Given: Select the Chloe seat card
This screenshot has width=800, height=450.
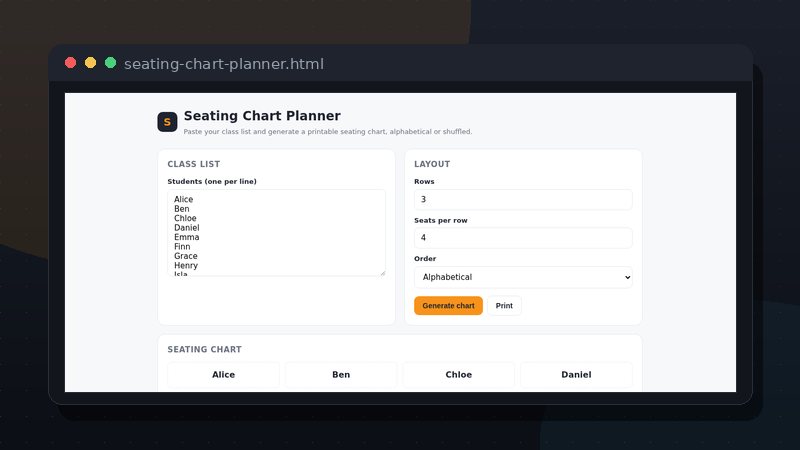Looking at the screenshot, I should (459, 374).
